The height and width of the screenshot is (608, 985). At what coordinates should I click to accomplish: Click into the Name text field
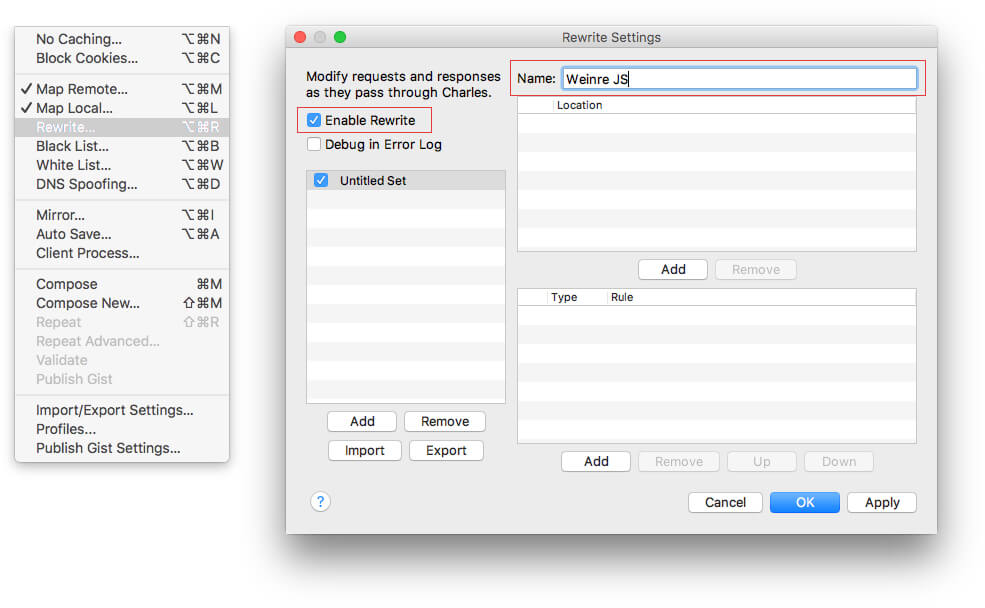738,78
